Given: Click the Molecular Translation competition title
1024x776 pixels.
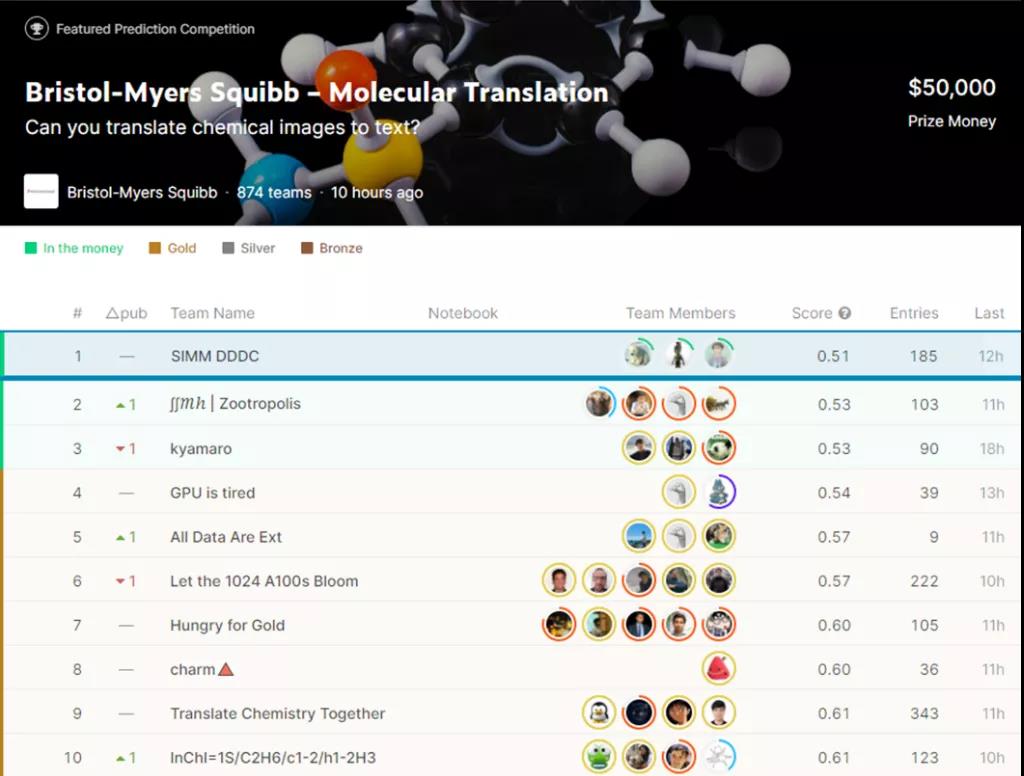Looking at the screenshot, I should [x=317, y=92].
